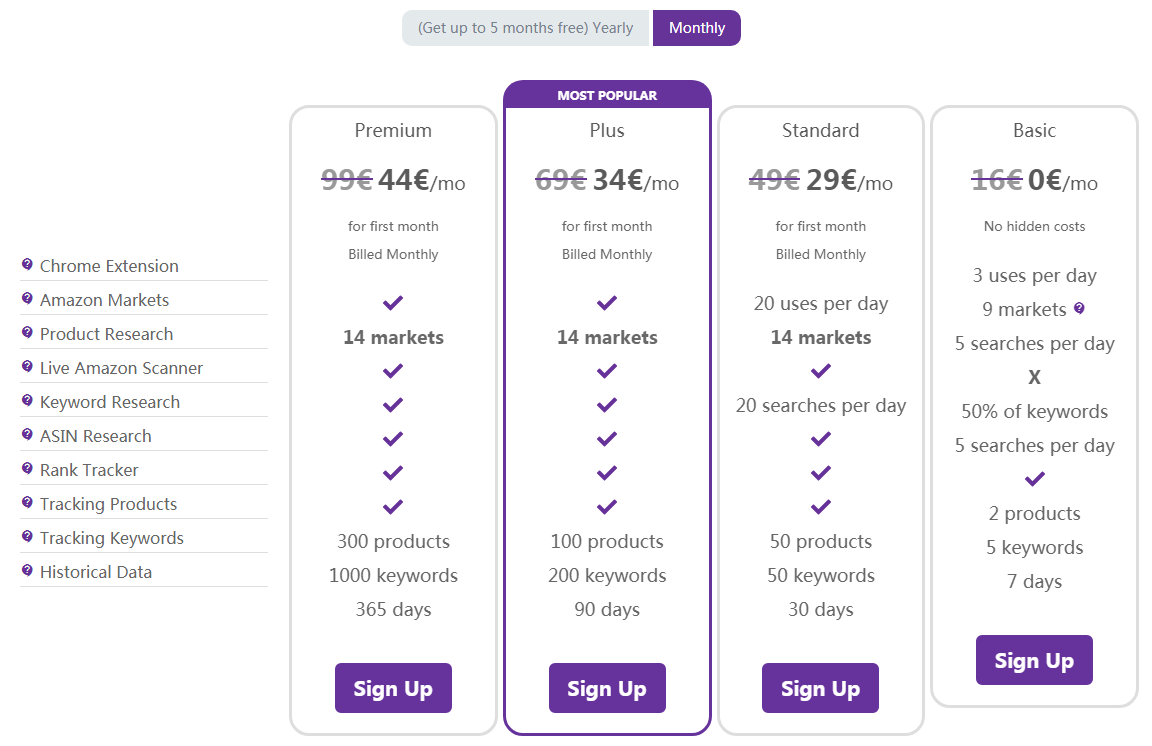This screenshot has width=1152, height=746.
Task: Switch billing to the Yearly option
Action: pos(525,28)
